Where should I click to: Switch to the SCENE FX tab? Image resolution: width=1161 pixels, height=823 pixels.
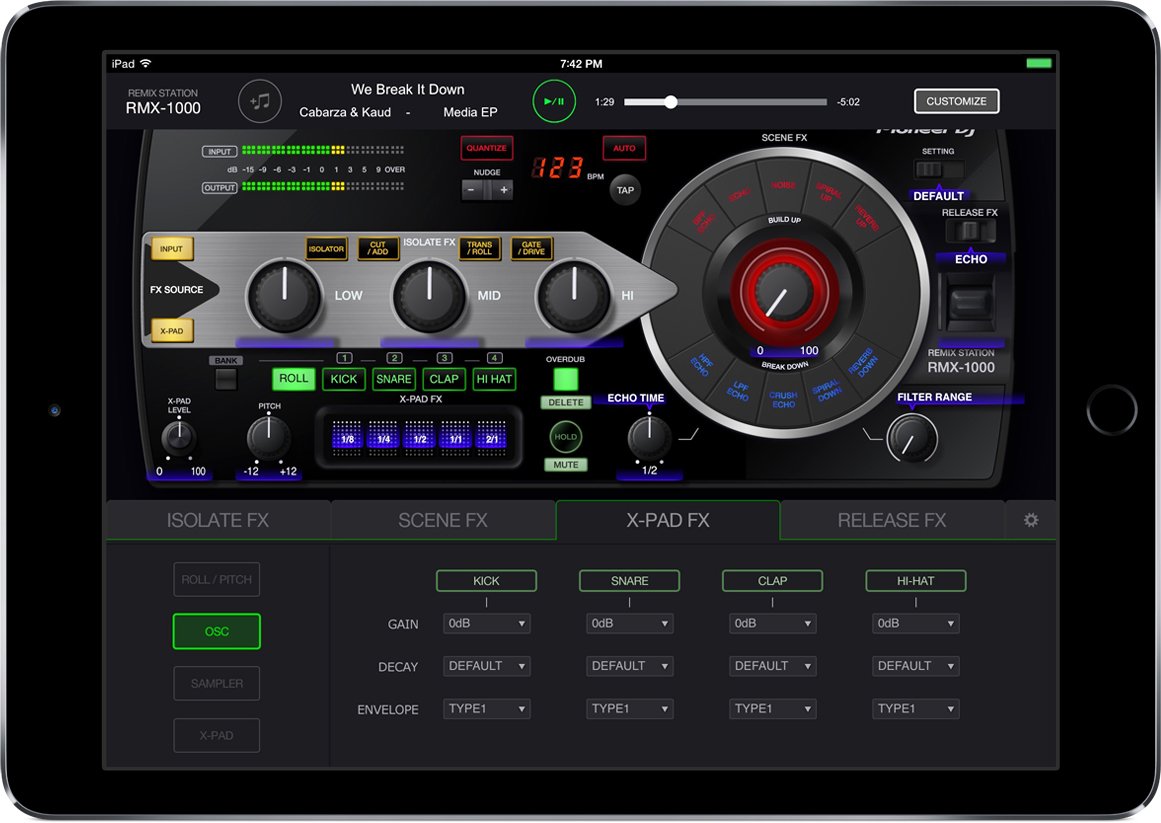click(x=442, y=520)
